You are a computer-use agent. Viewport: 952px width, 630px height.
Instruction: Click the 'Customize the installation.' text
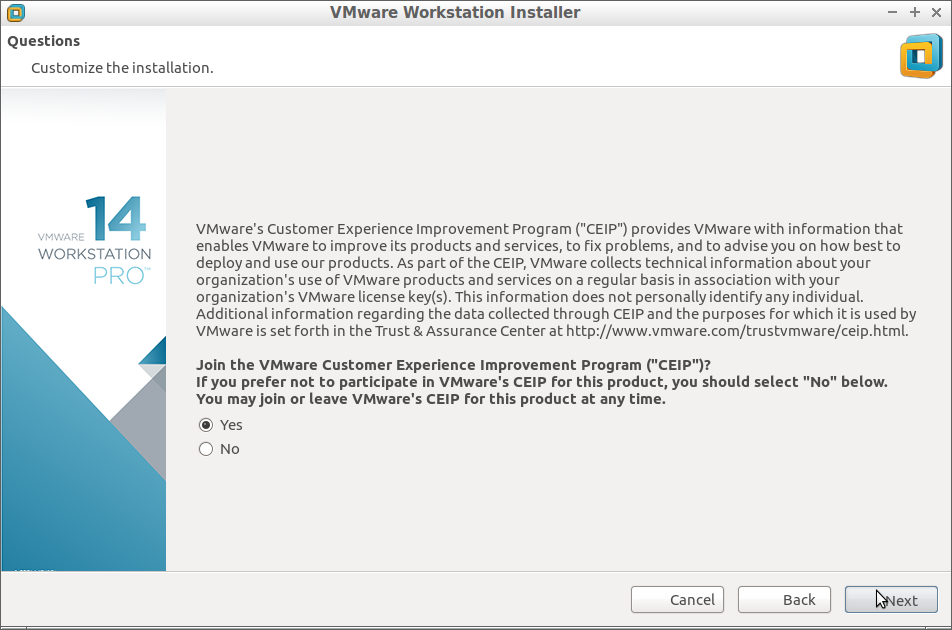[122, 68]
